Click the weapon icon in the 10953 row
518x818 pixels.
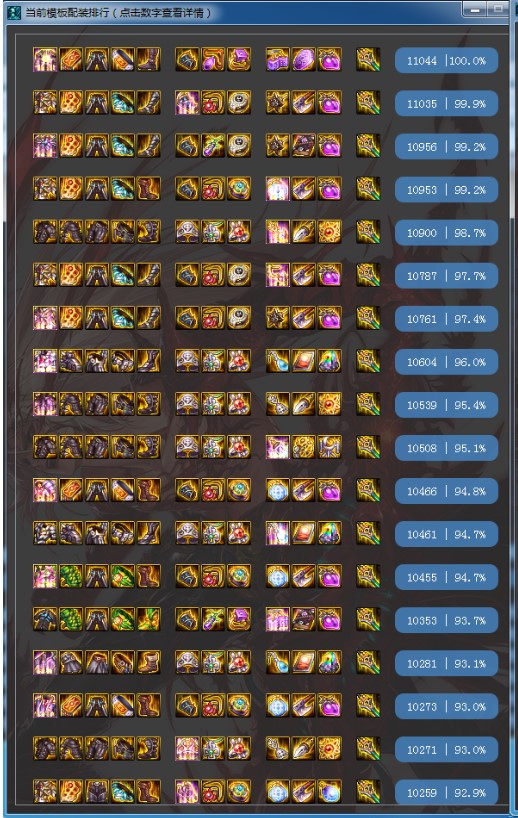(368, 188)
